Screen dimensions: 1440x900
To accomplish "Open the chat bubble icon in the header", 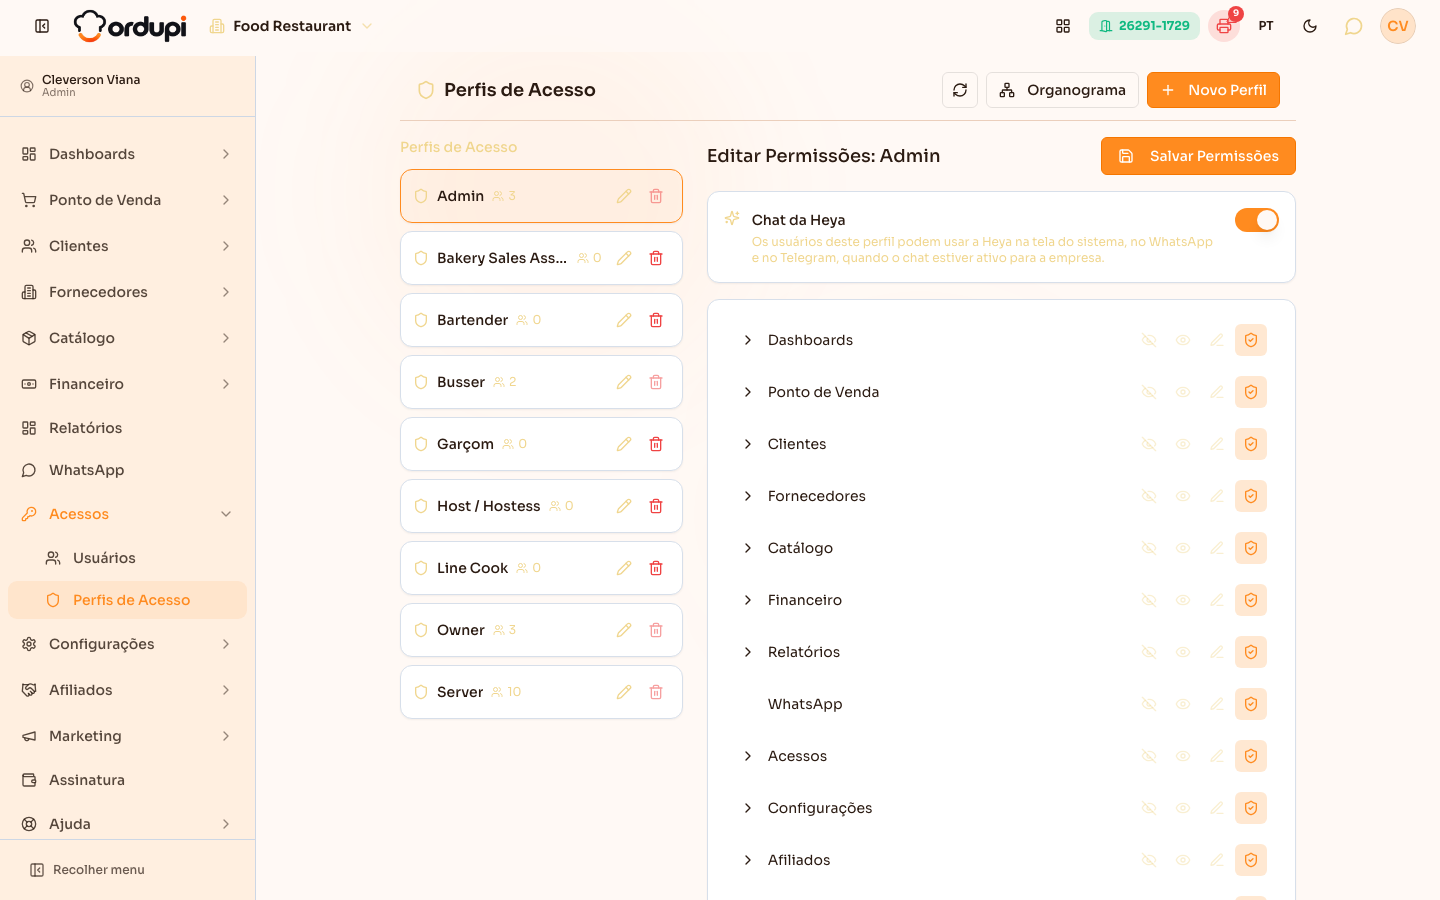I will (1353, 26).
